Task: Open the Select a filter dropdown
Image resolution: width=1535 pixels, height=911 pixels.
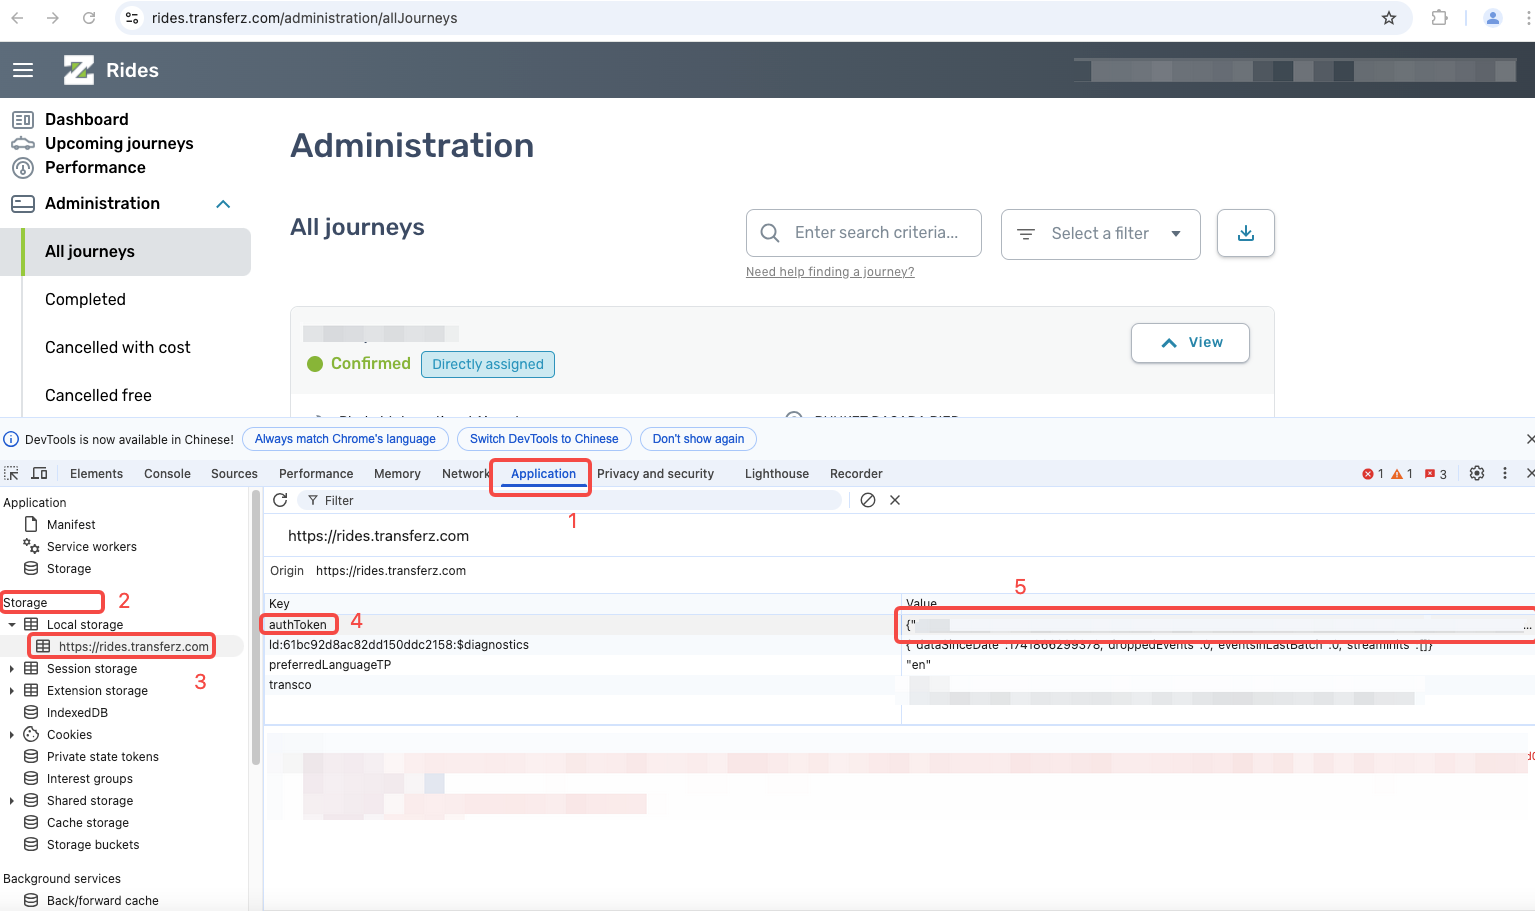Action: (1100, 233)
